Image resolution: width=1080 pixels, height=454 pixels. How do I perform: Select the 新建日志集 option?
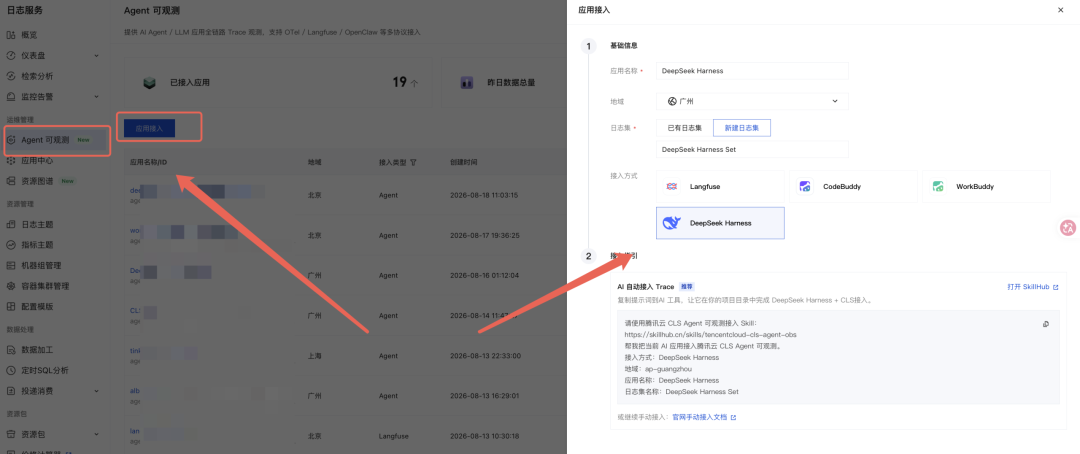click(742, 128)
